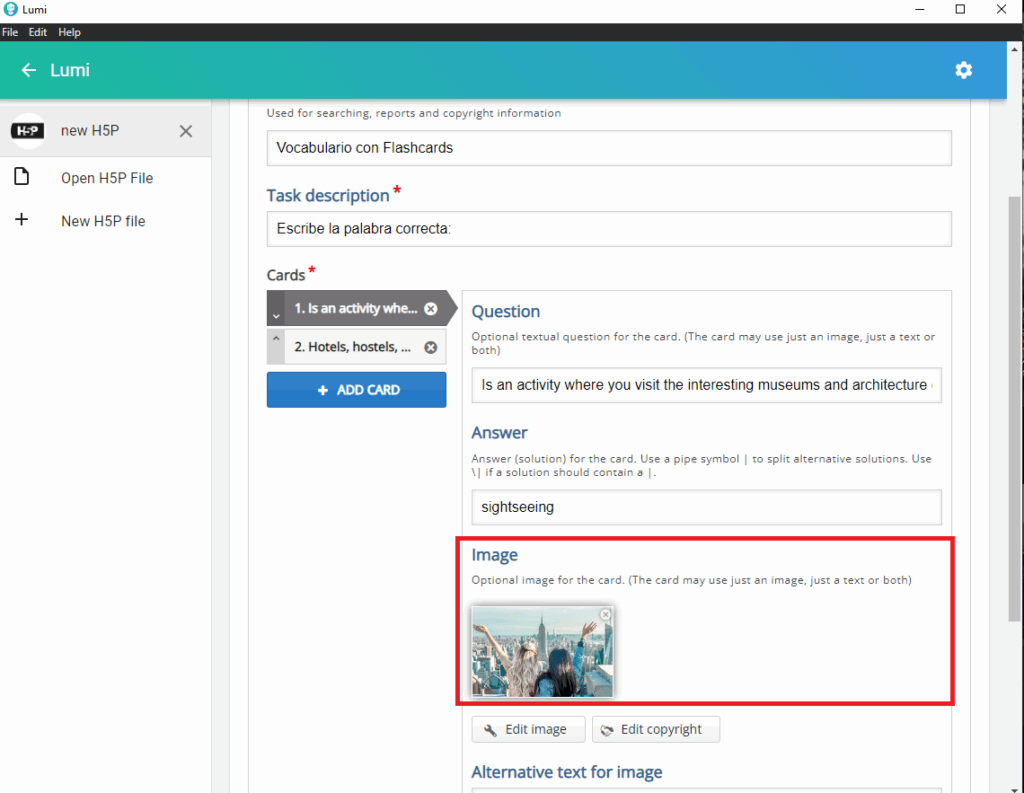1024x793 pixels.
Task: Click the plus icon for New H5P file
Action: (21, 220)
